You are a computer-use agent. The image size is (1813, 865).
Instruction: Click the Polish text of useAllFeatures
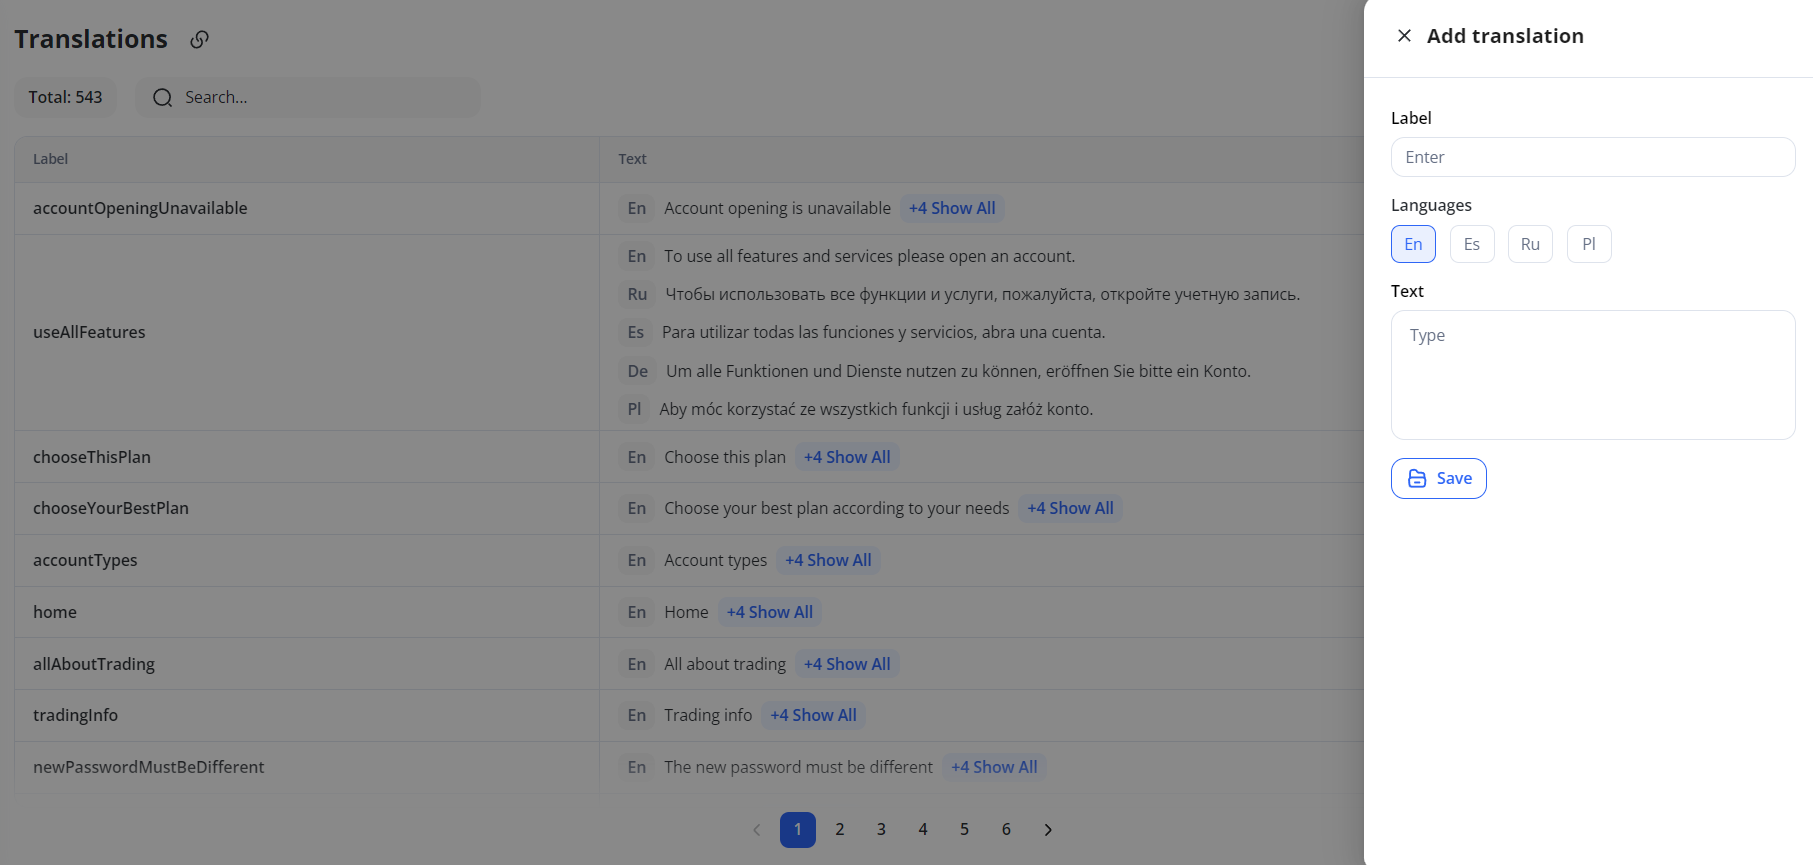[x=876, y=409]
